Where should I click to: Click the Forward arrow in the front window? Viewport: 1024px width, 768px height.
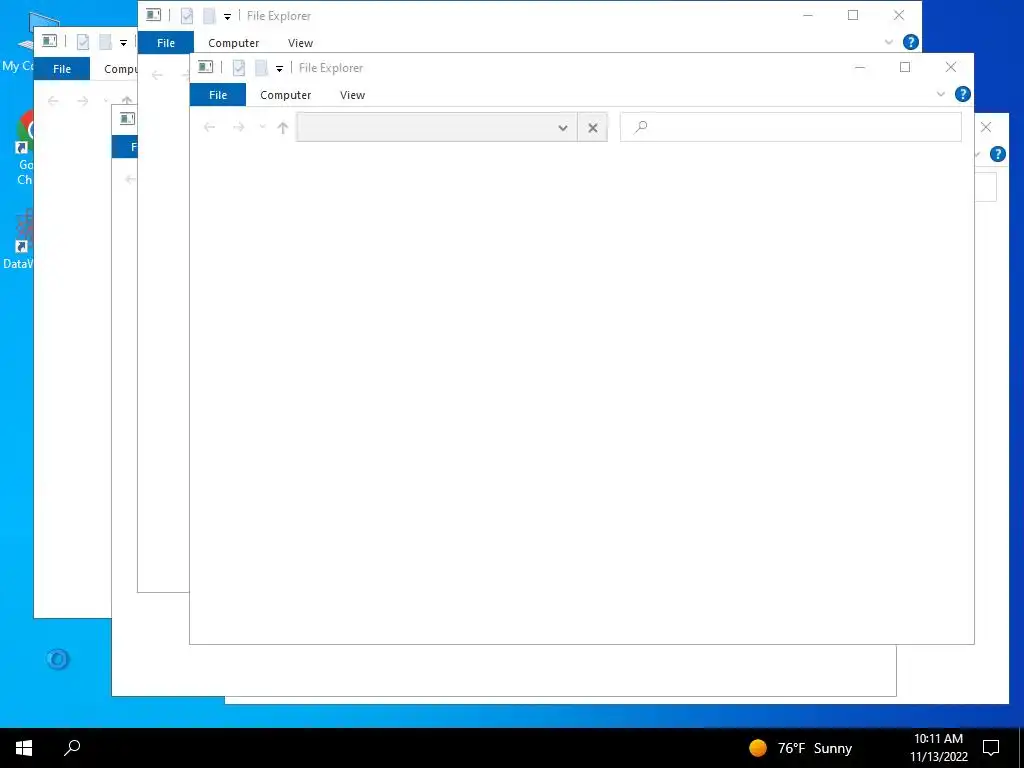click(239, 127)
